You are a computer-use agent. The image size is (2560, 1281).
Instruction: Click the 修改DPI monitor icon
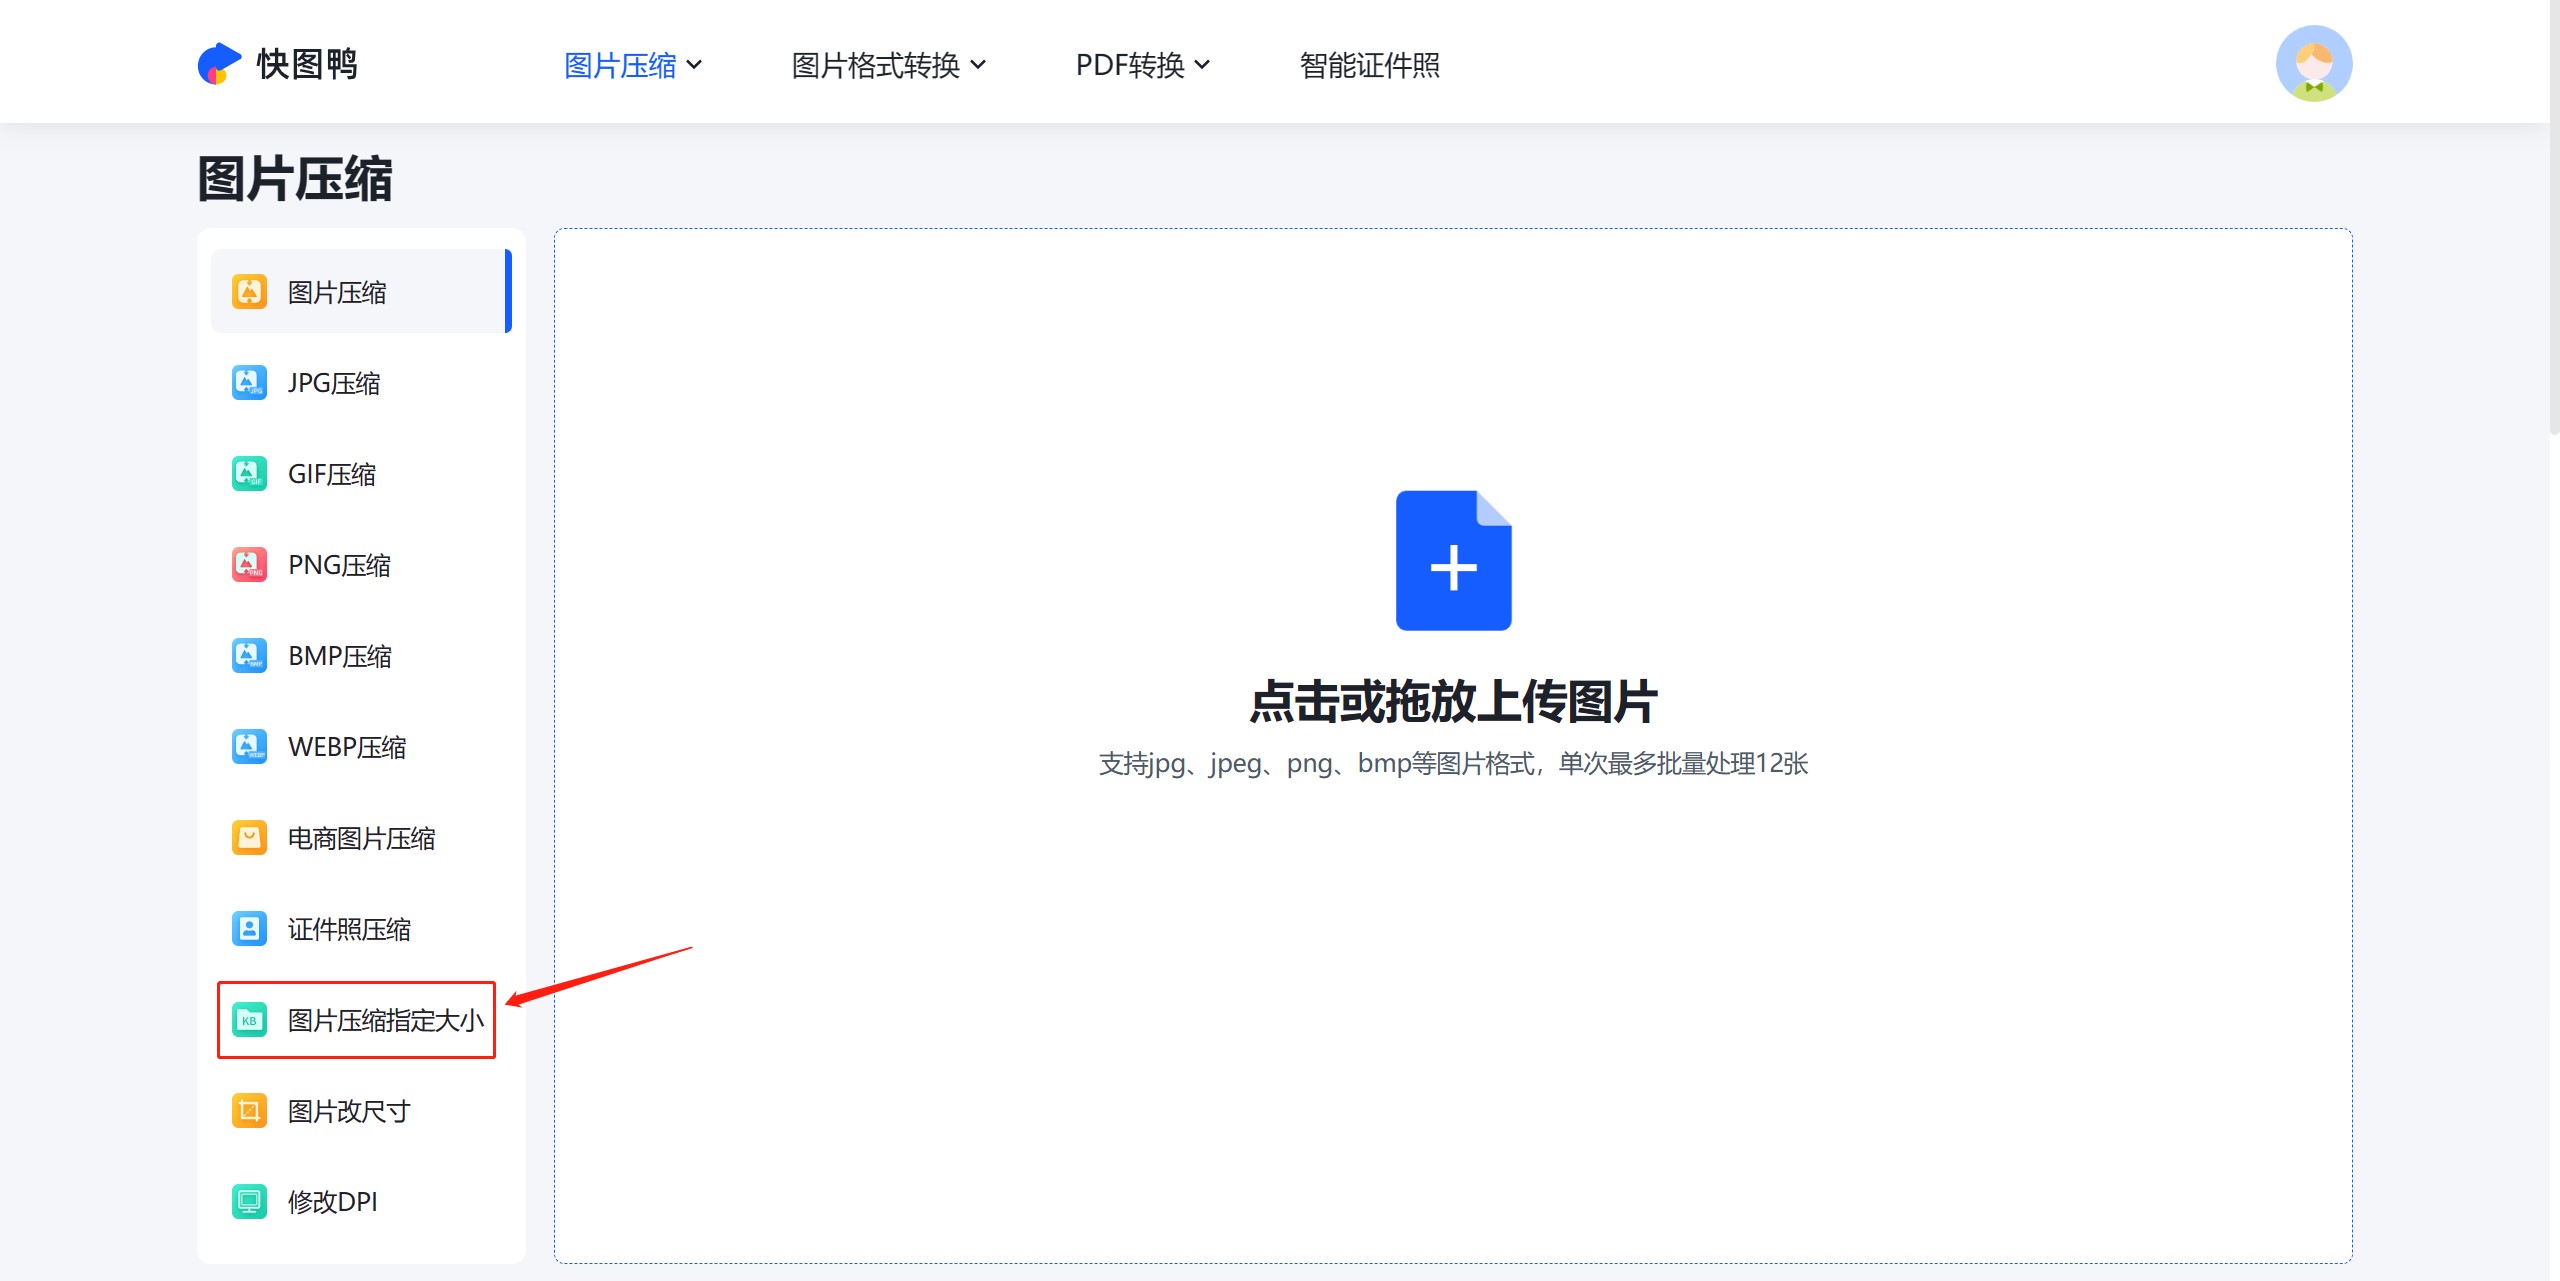[248, 1202]
